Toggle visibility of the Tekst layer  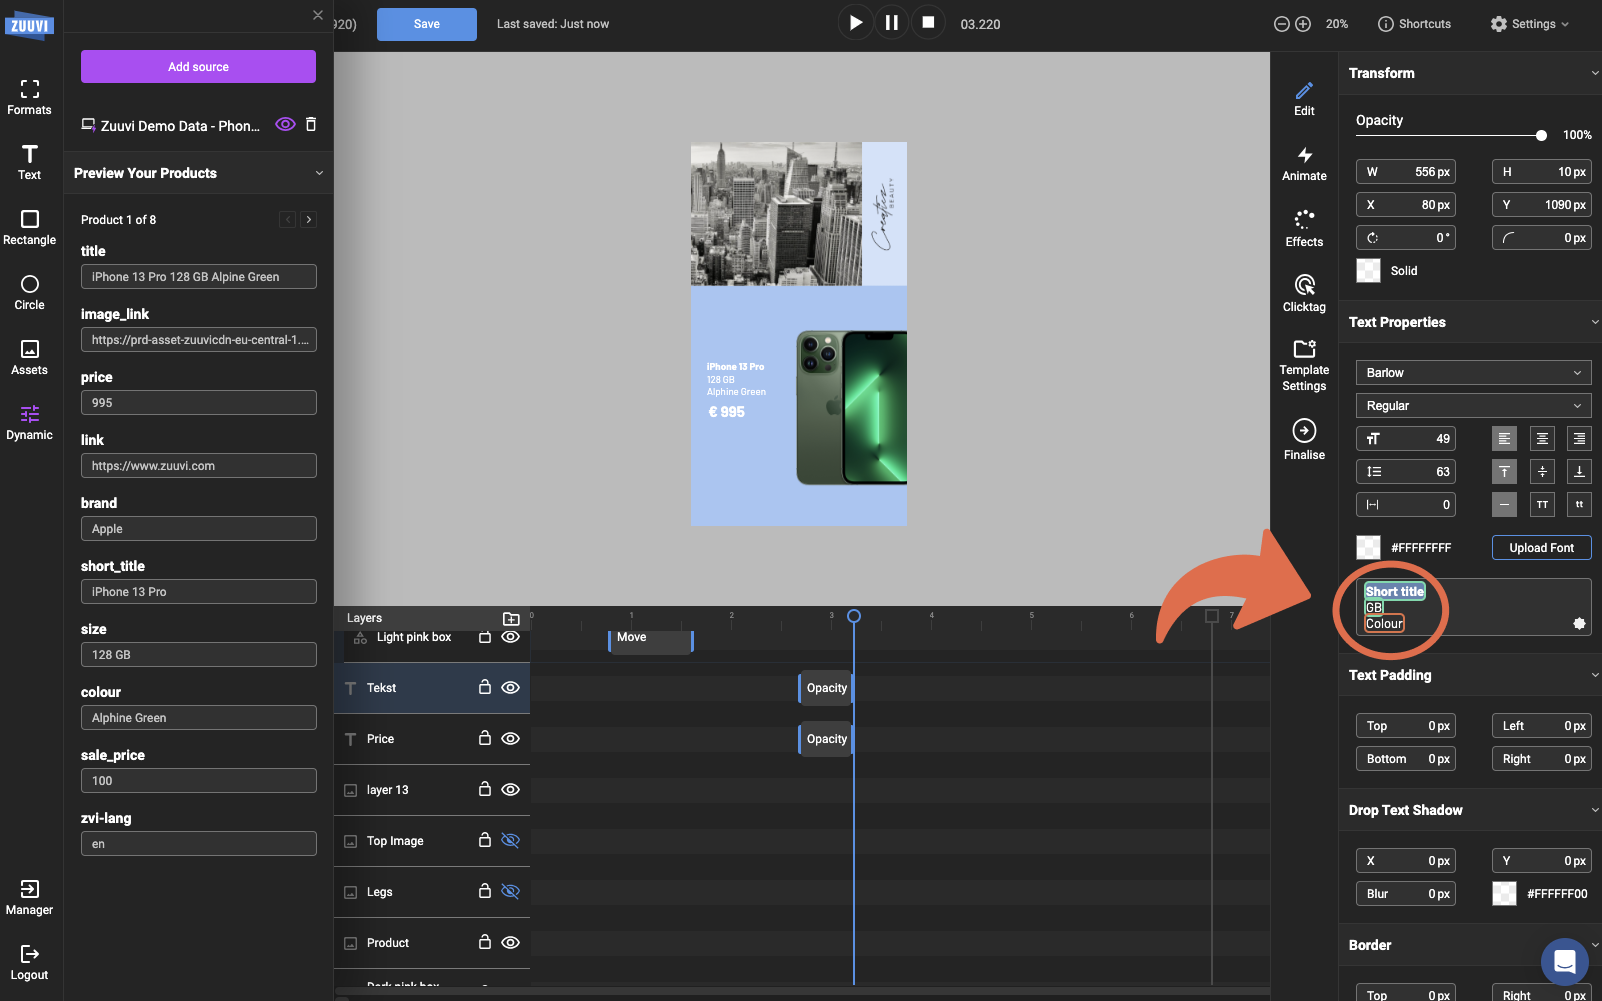(x=511, y=687)
